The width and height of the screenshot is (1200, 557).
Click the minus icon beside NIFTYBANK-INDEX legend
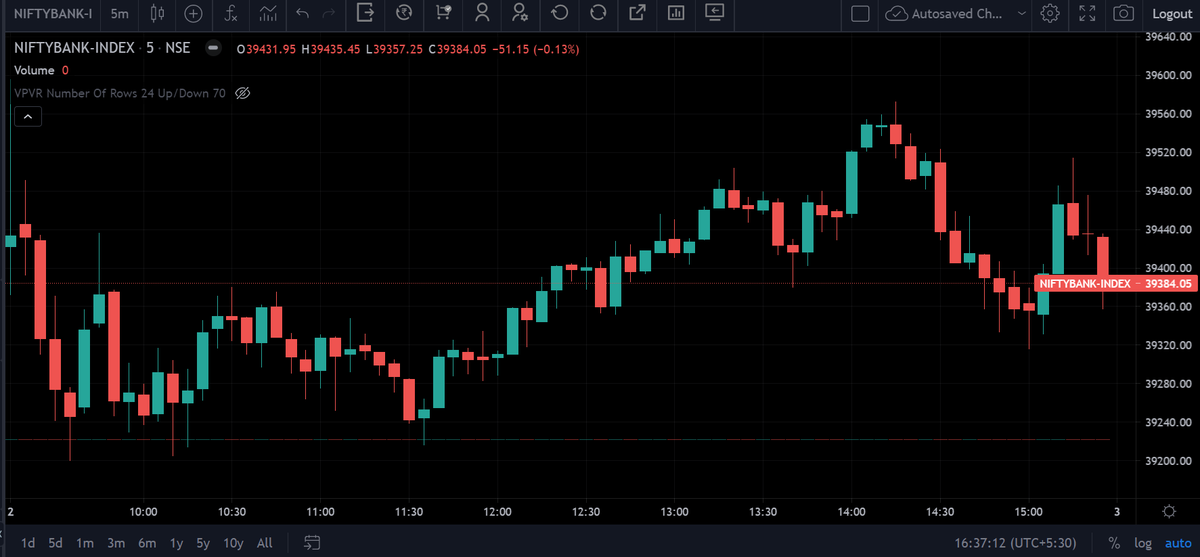point(212,48)
